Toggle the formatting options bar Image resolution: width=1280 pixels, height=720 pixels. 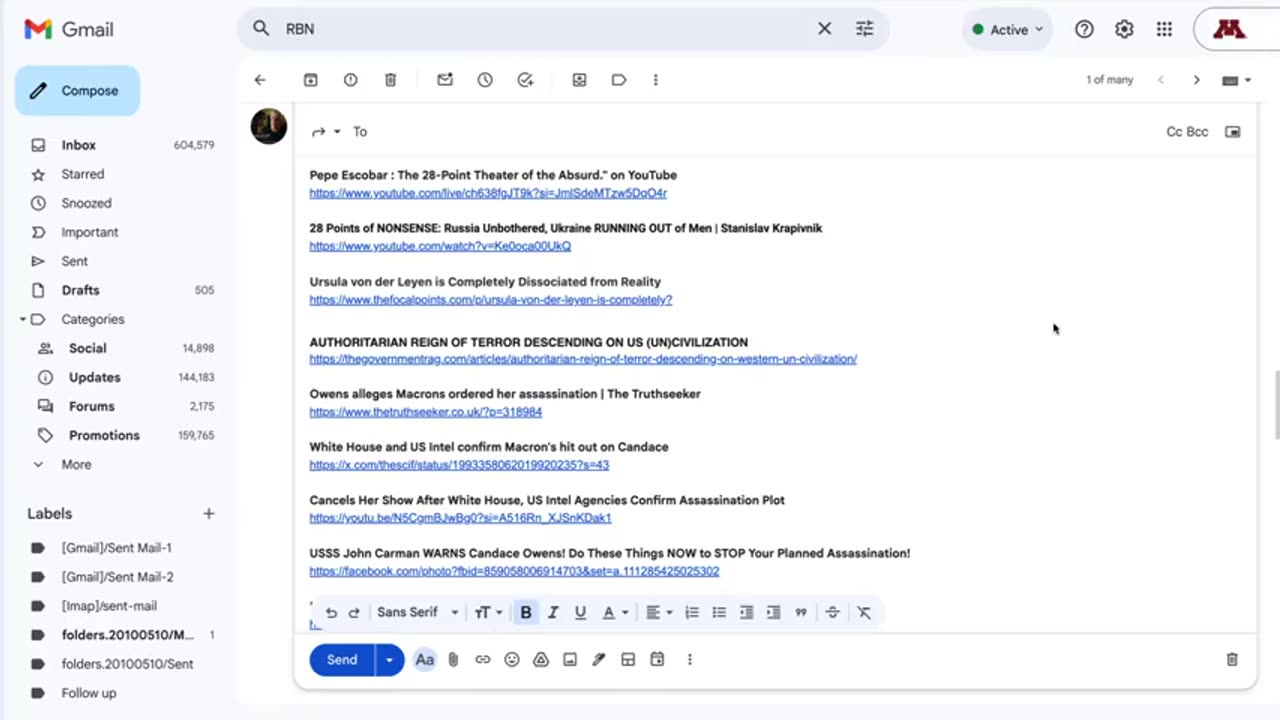(x=425, y=660)
